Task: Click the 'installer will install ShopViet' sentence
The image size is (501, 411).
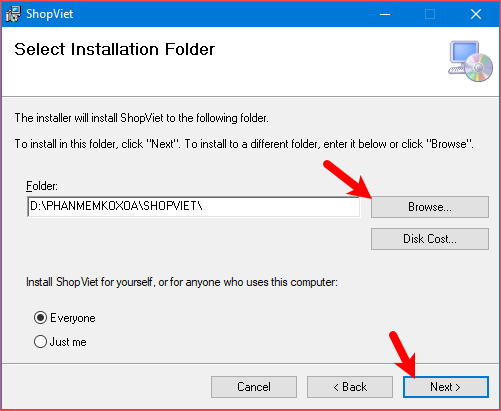Action: point(142,118)
